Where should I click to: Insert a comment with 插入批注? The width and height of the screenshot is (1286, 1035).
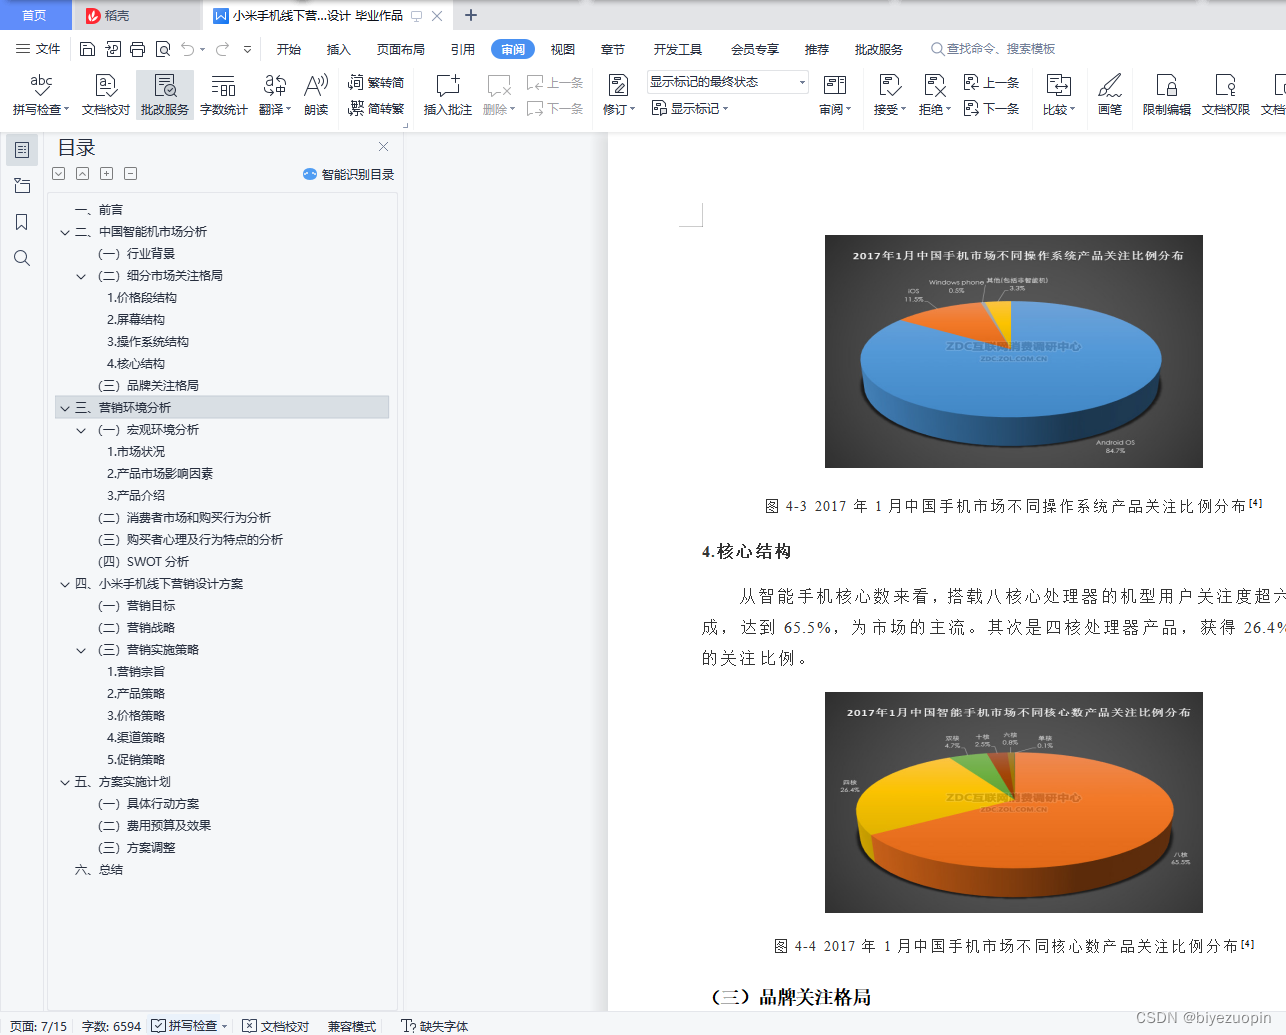tap(448, 95)
